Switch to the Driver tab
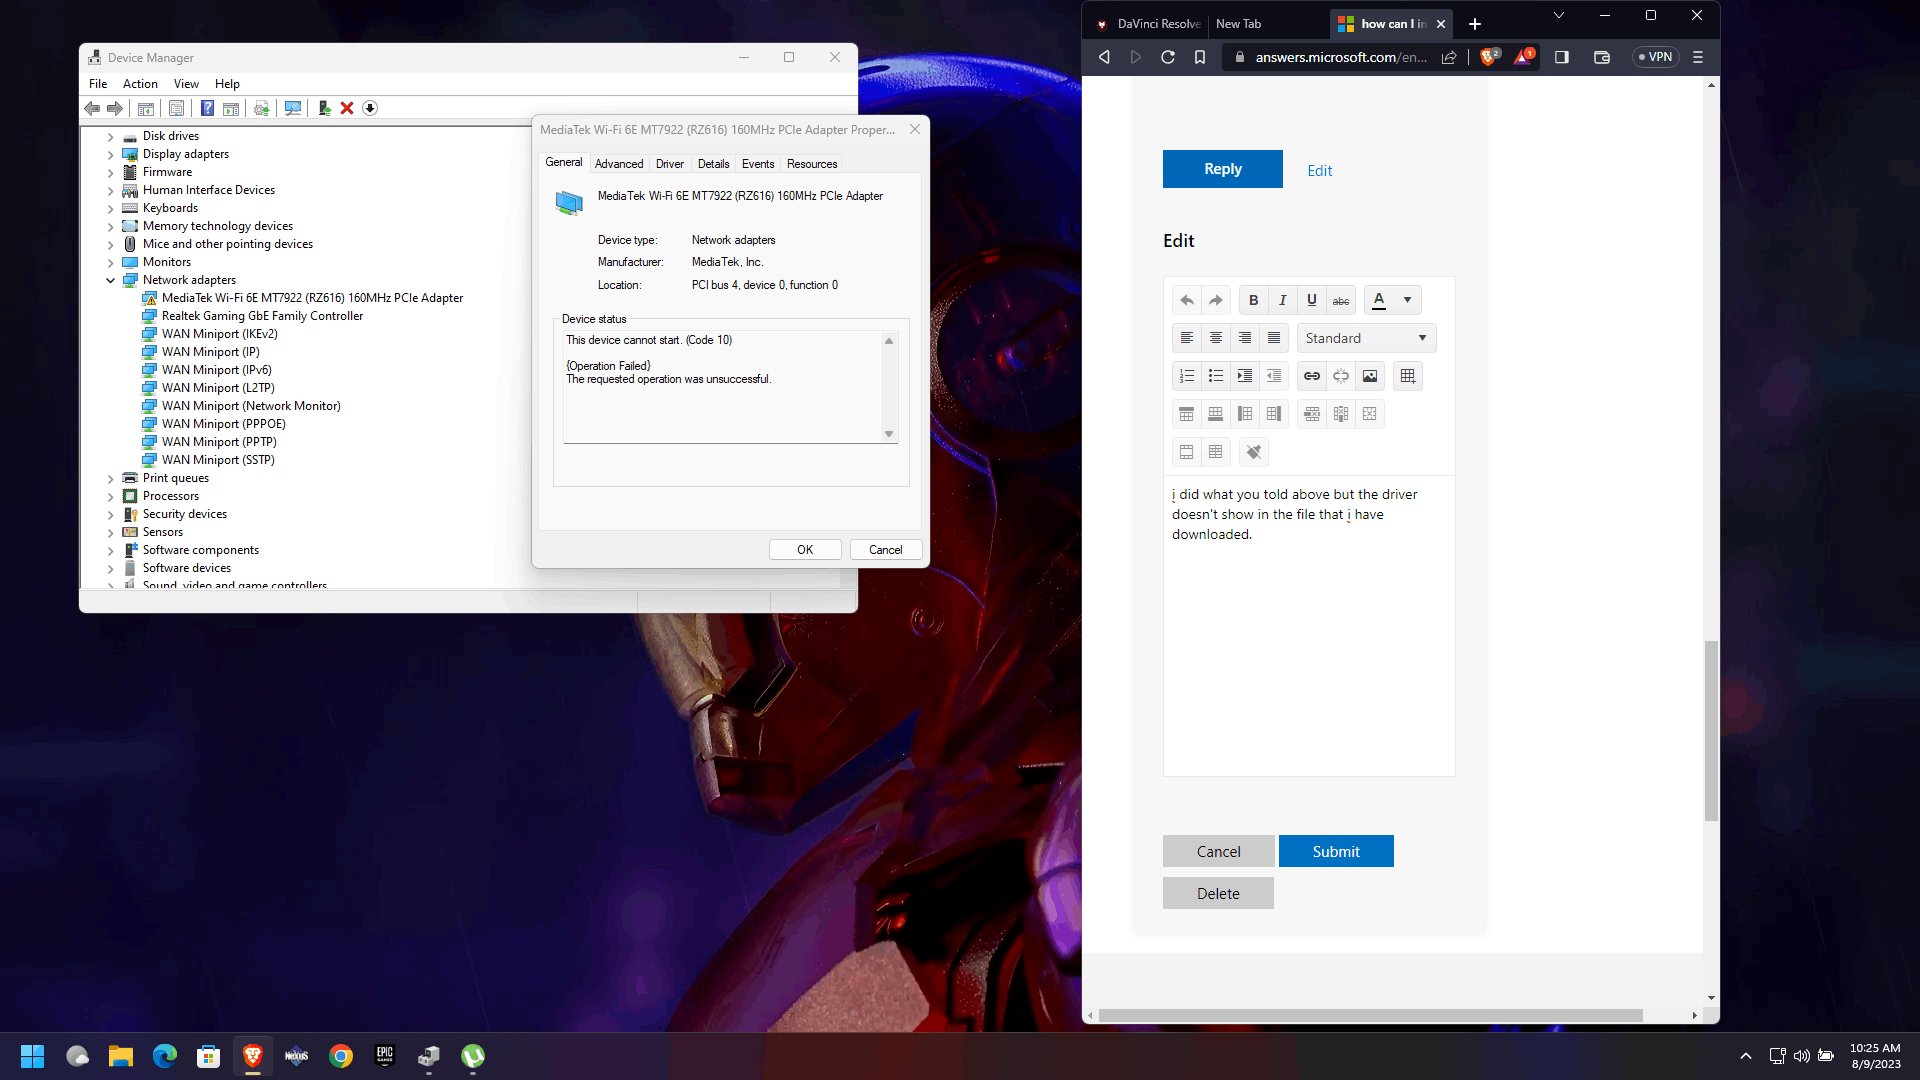Image resolution: width=1920 pixels, height=1080 pixels. click(x=669, y=164)
